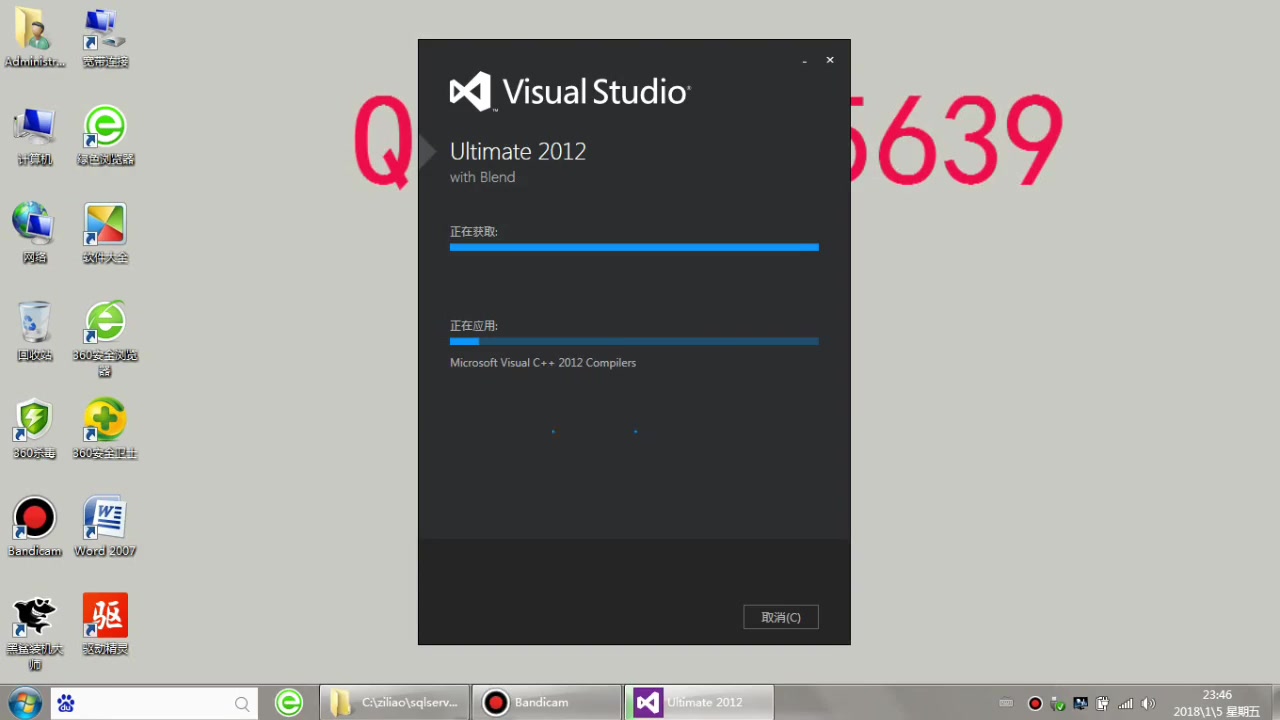This screenshot has height=720, width=1280.
Task: Open the Administrator folder desktop icon
Action: coord(35,38)
